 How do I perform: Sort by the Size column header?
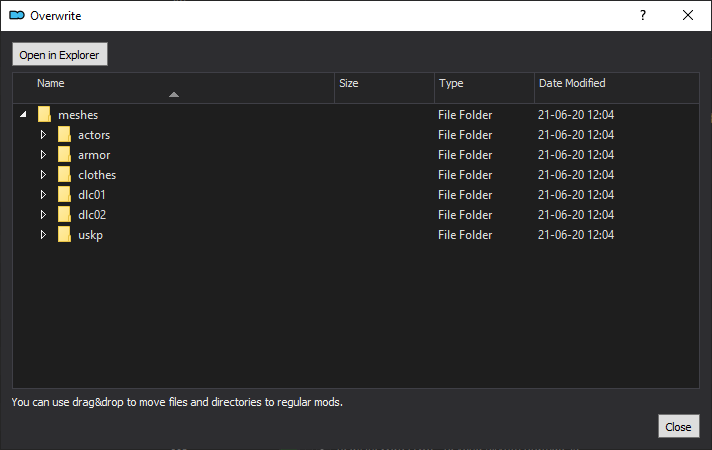click(x=384, y=88)
